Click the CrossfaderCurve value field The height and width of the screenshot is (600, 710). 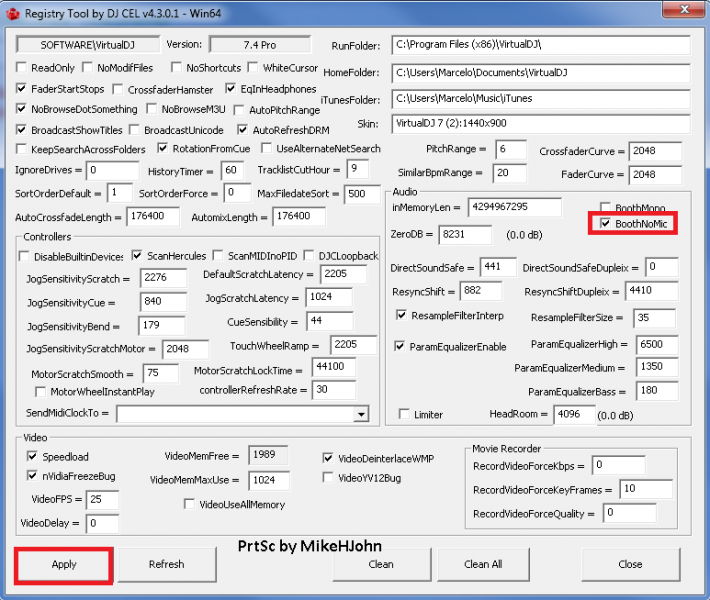coord(655,151)
